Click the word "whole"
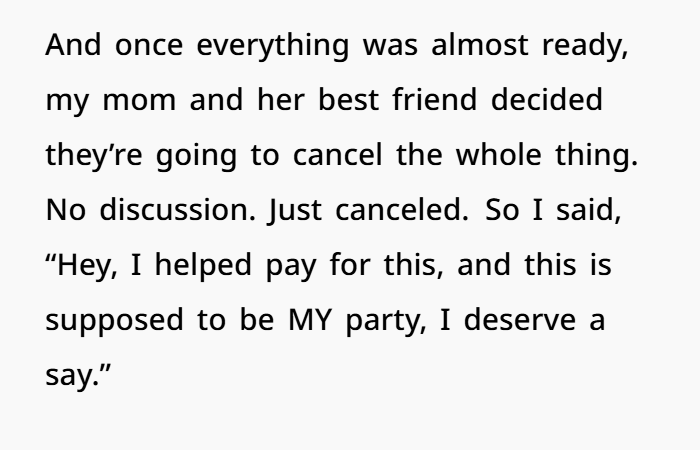 [503, 157]
